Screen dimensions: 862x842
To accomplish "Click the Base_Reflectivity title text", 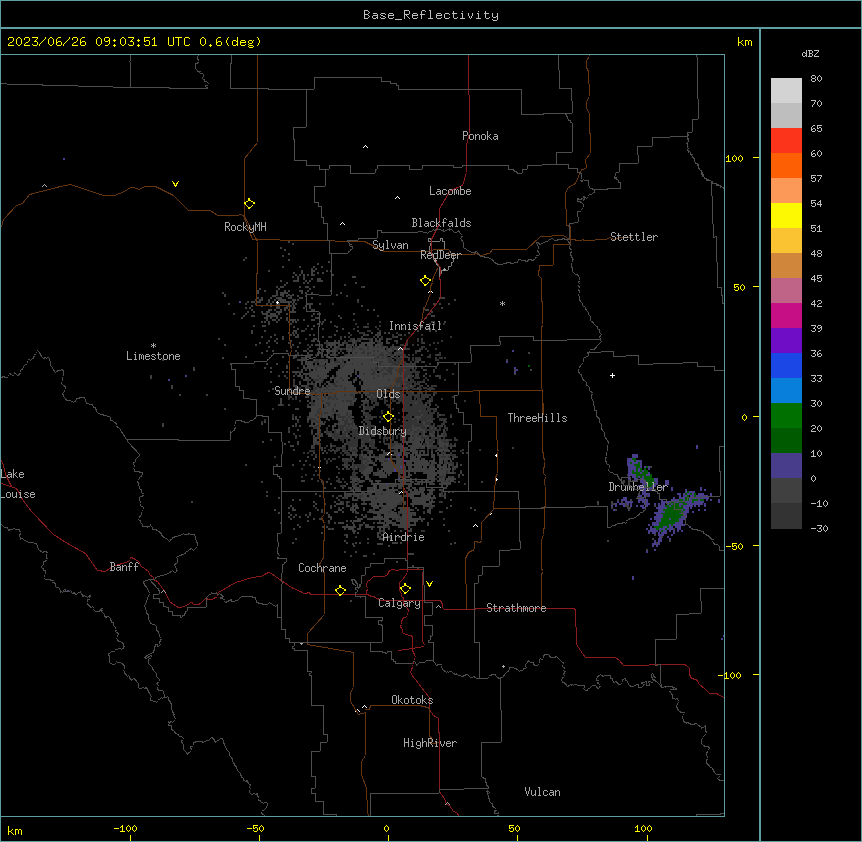I will tap(431, 15).
